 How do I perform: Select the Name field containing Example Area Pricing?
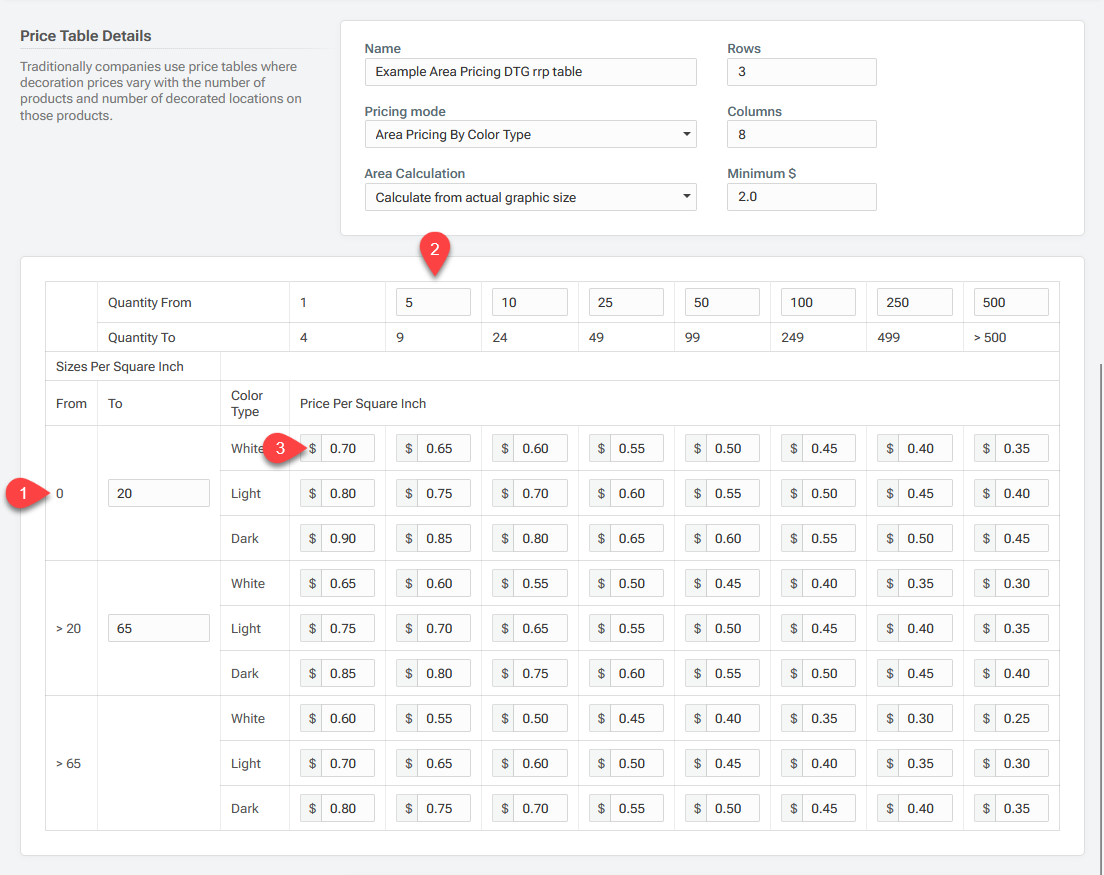[x=530, y=72]
